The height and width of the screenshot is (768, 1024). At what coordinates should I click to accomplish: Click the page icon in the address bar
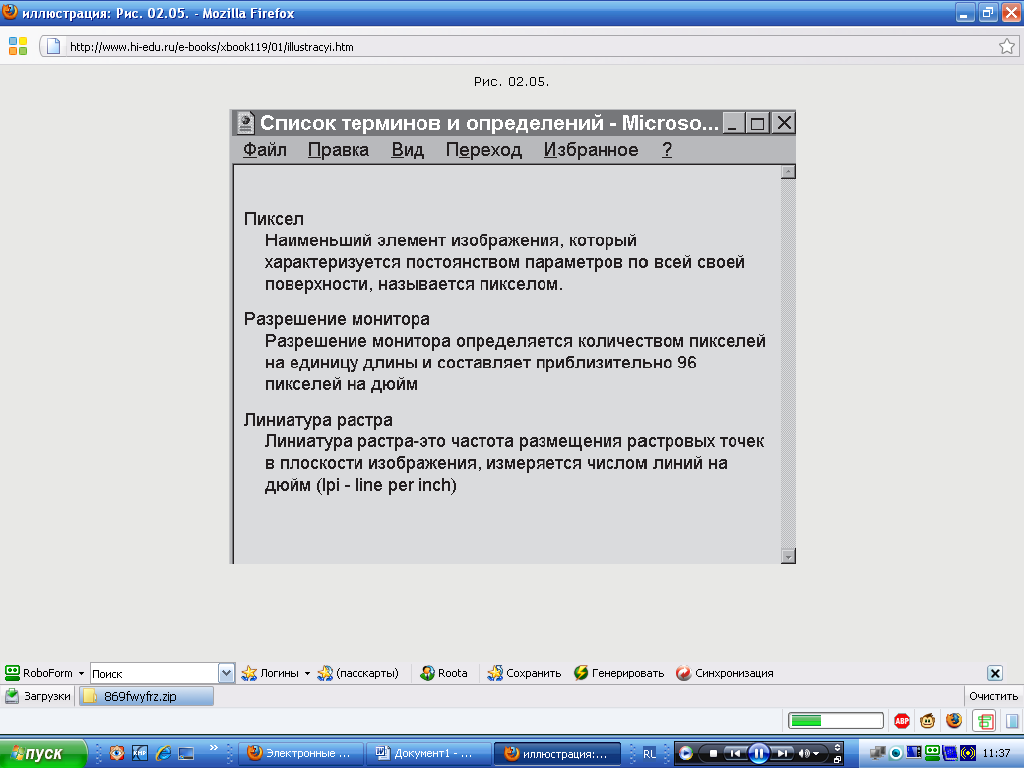pos(54,46)
